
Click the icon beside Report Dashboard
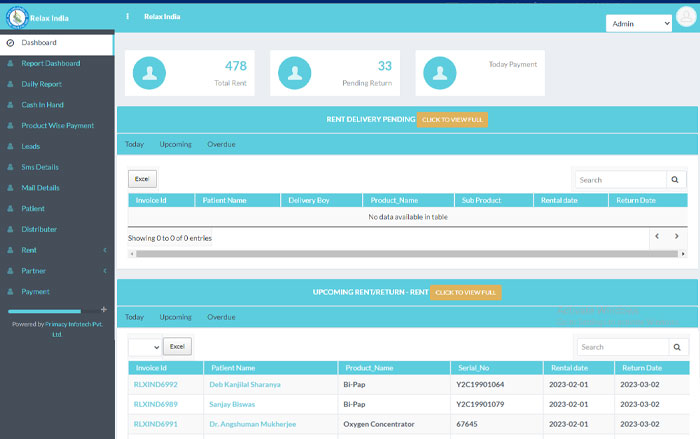pos(10,63)
